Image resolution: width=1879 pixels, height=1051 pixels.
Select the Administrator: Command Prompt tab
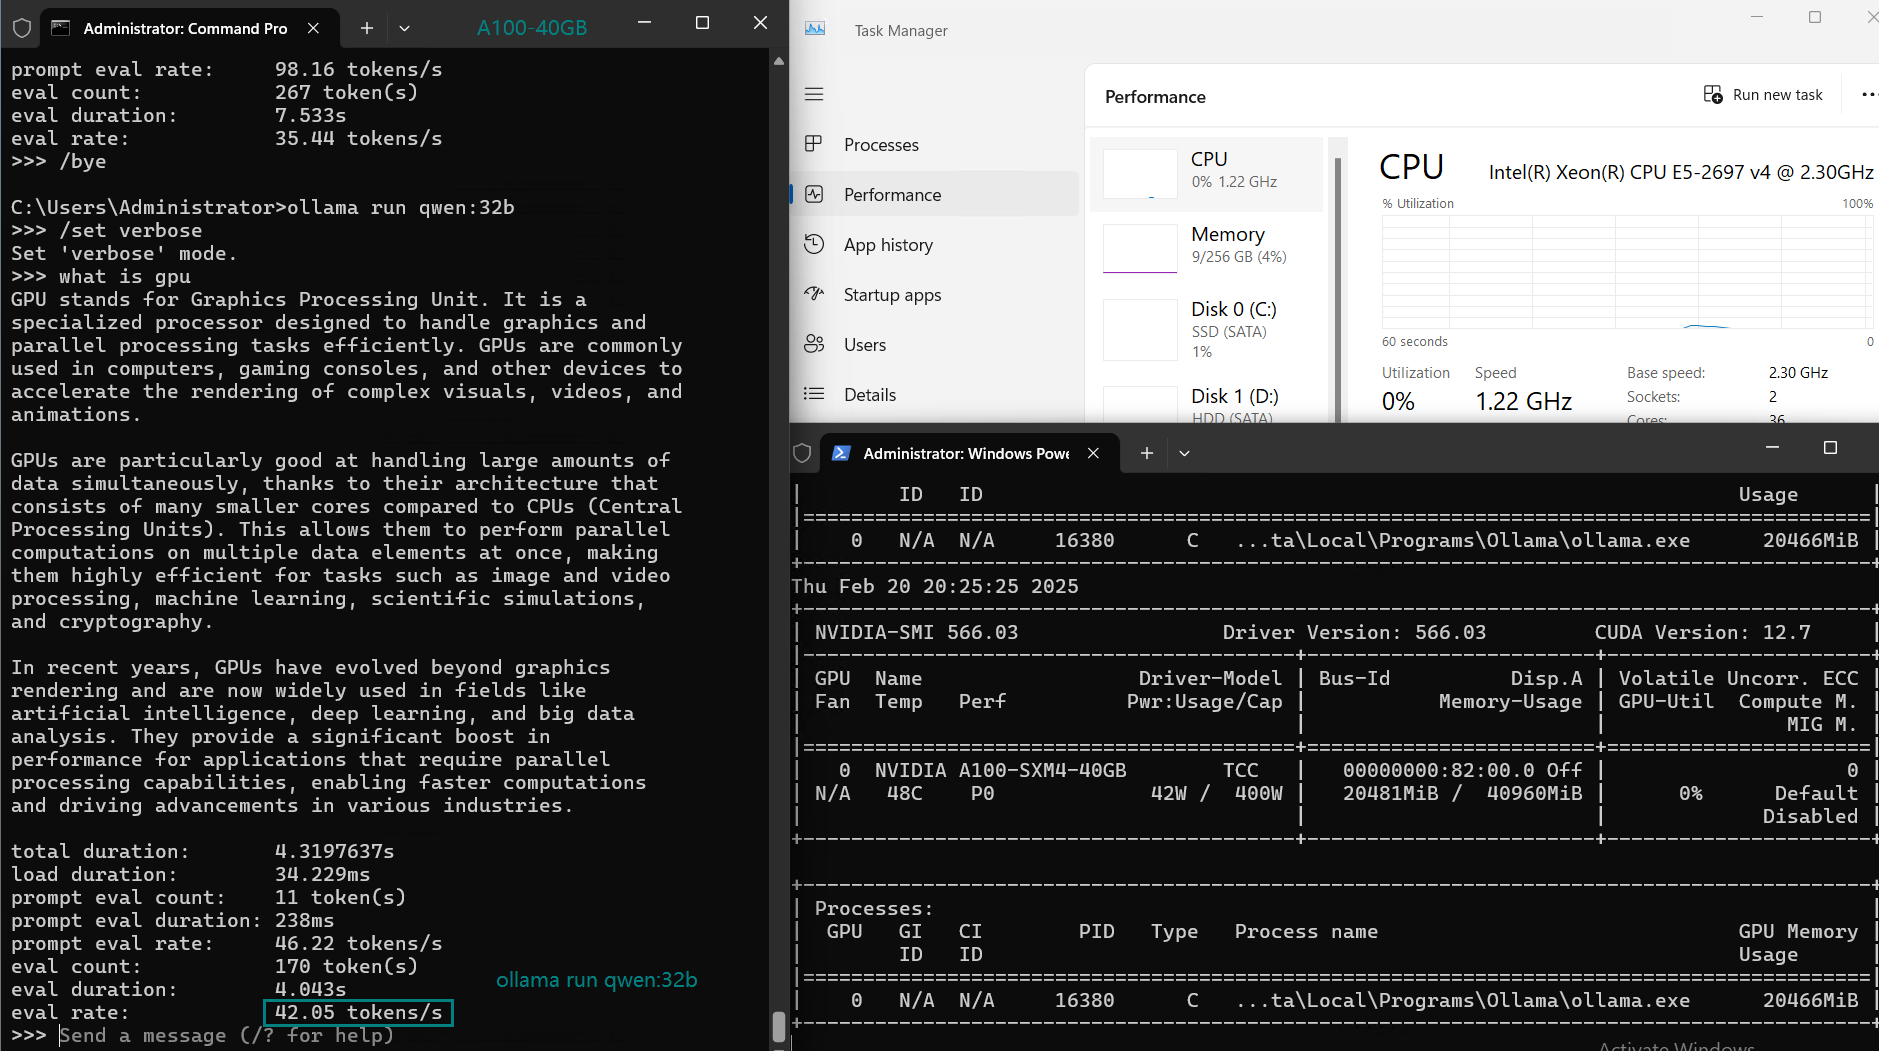click(x=190, y=28)
